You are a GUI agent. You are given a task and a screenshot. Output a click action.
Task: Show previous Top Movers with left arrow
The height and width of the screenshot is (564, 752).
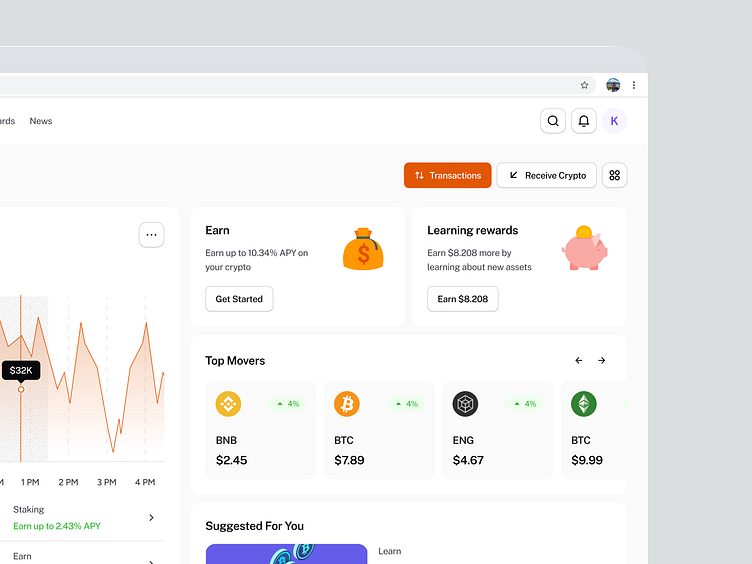(579, 360)
